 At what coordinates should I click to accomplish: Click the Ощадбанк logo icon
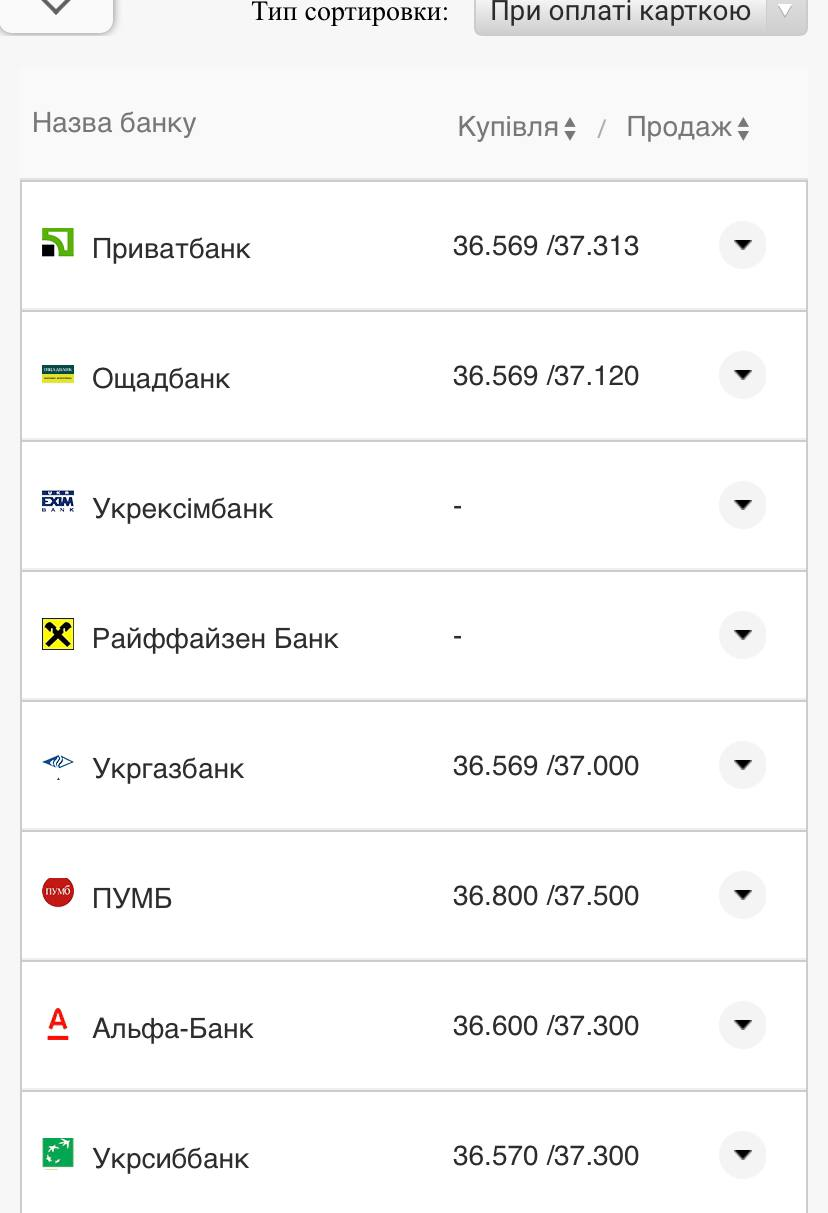click(x=58, y=374)
